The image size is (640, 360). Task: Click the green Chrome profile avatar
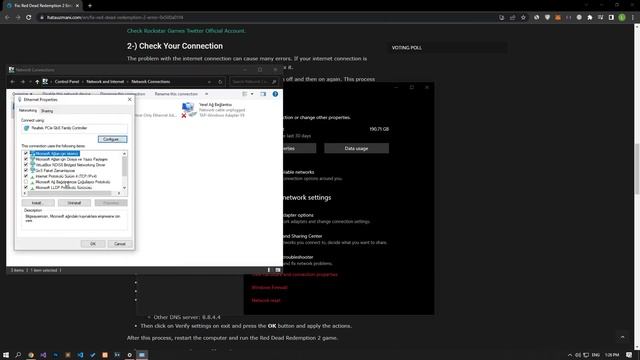[x=622, y=18]
